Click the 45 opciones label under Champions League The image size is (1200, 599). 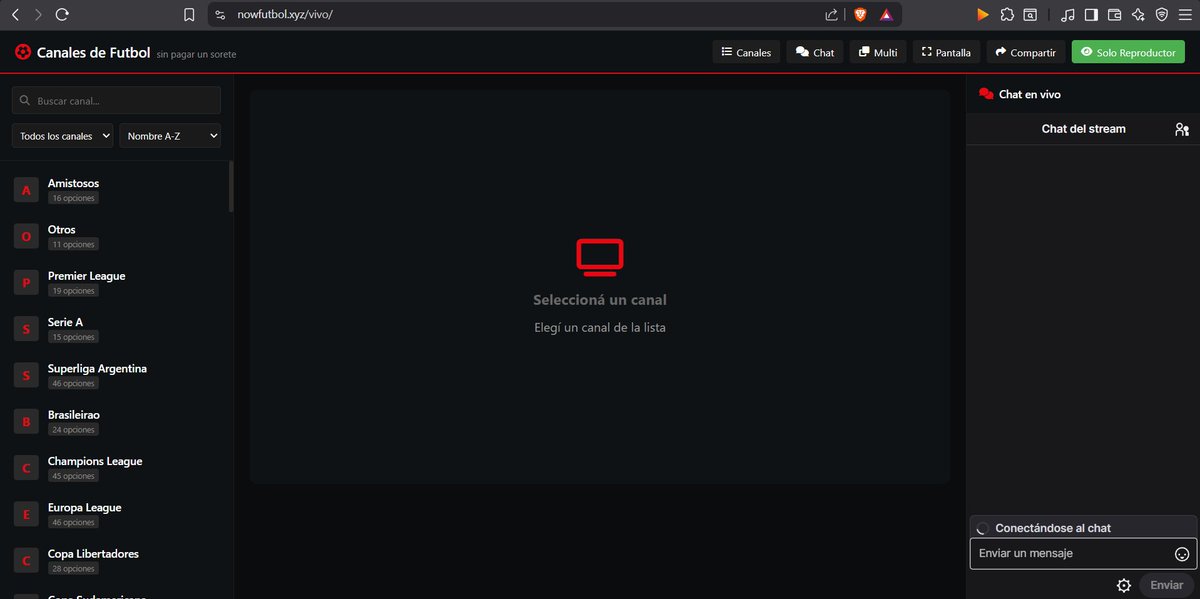click(x=73, y=476)
